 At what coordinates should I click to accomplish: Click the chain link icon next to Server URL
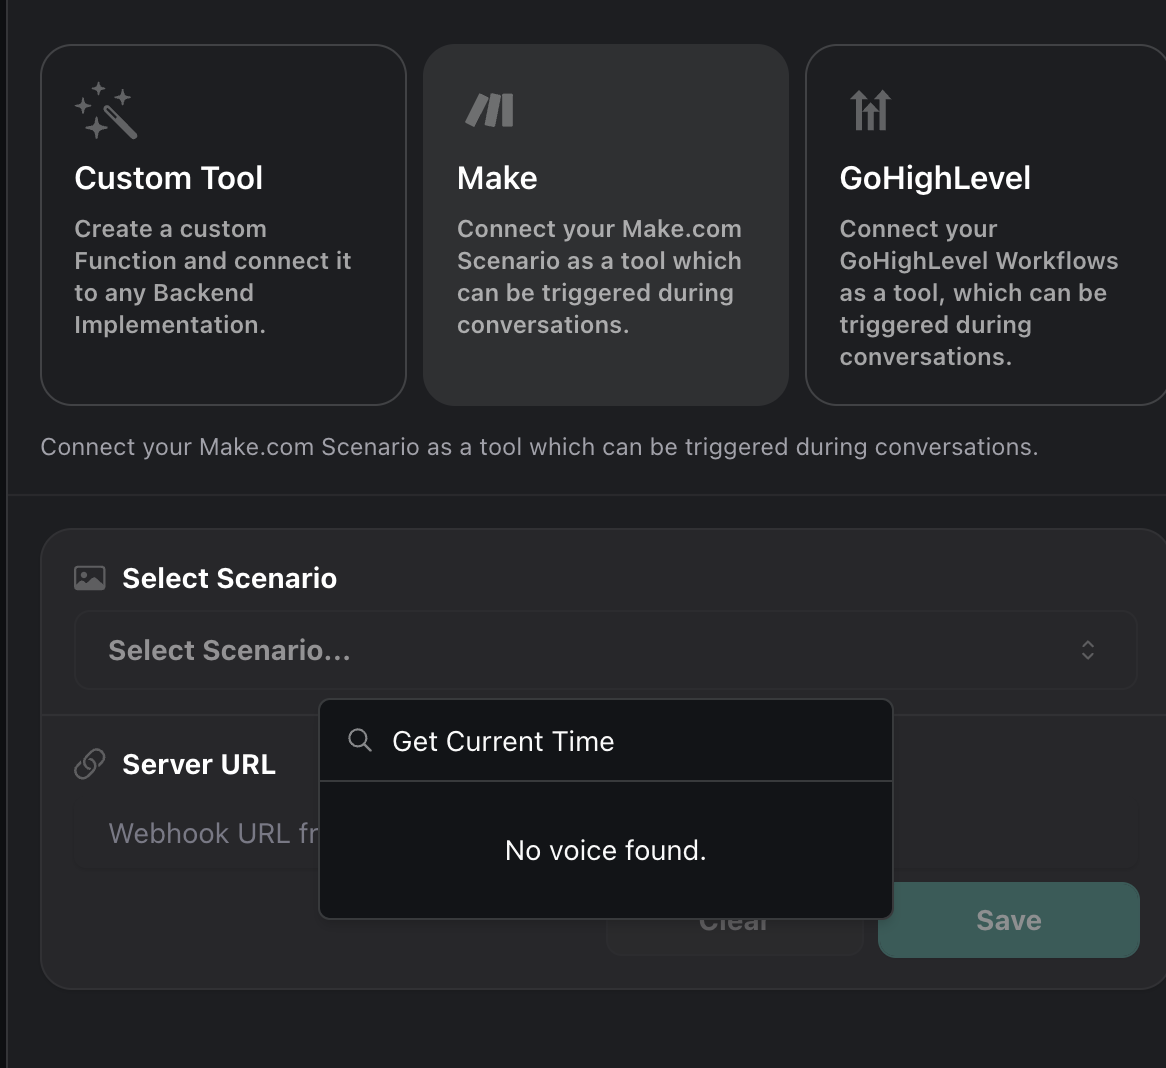click(88, 763)
